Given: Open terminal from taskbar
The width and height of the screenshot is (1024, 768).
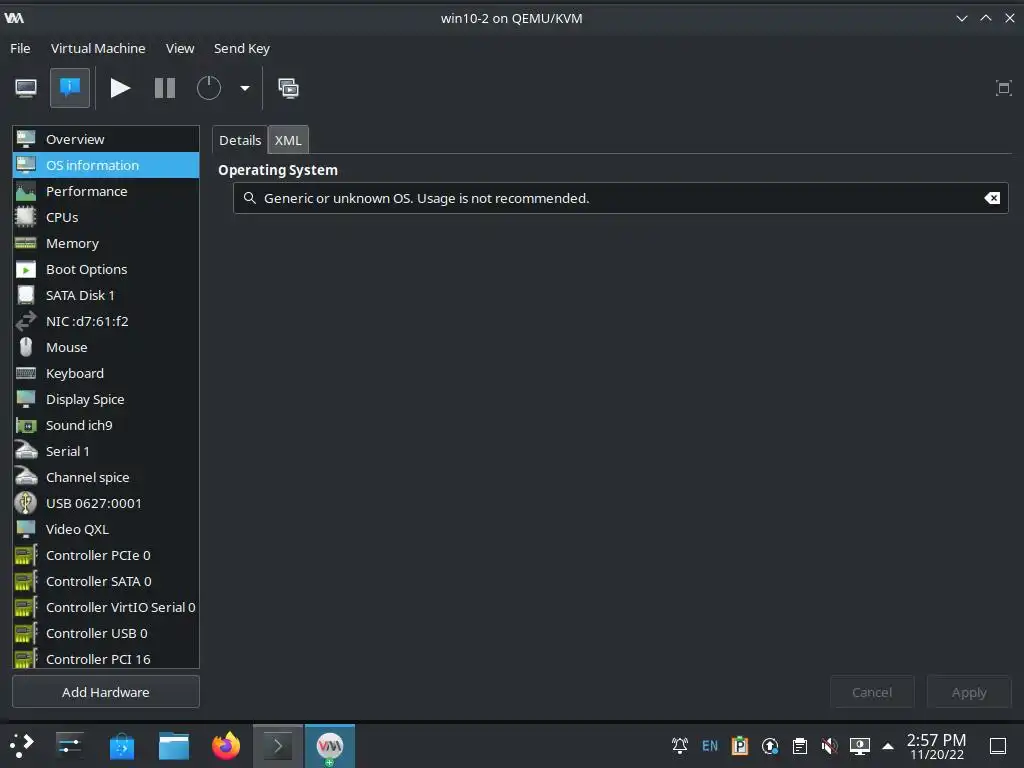Looking at the screenshot, I should pyautogui.click(x=278, y=746).
